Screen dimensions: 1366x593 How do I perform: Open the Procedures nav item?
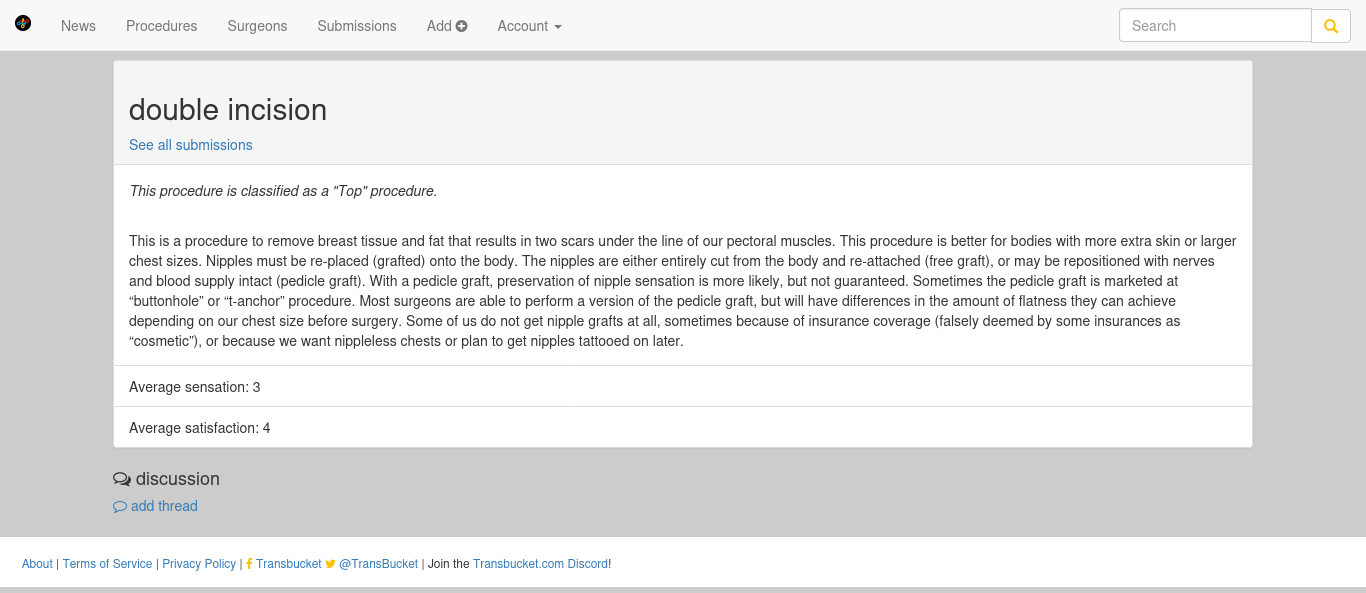pyautogui.click(x=162, y=26)
